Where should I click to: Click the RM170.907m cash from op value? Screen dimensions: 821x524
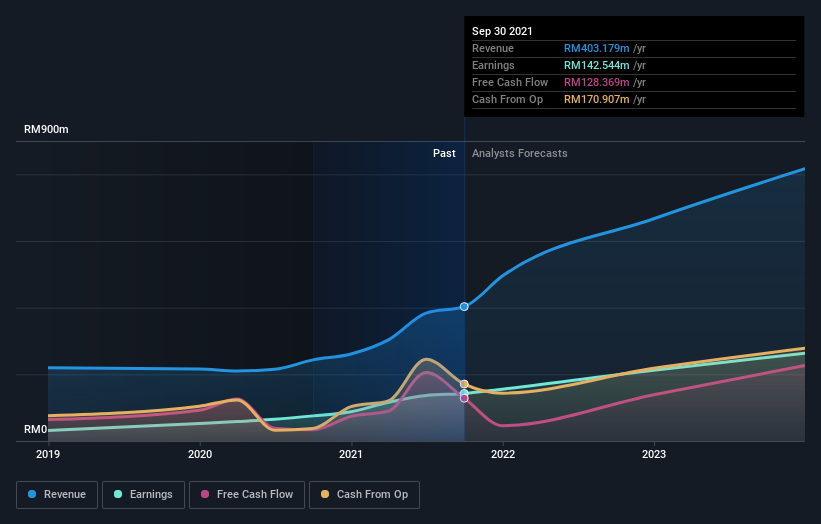[596, 99]
